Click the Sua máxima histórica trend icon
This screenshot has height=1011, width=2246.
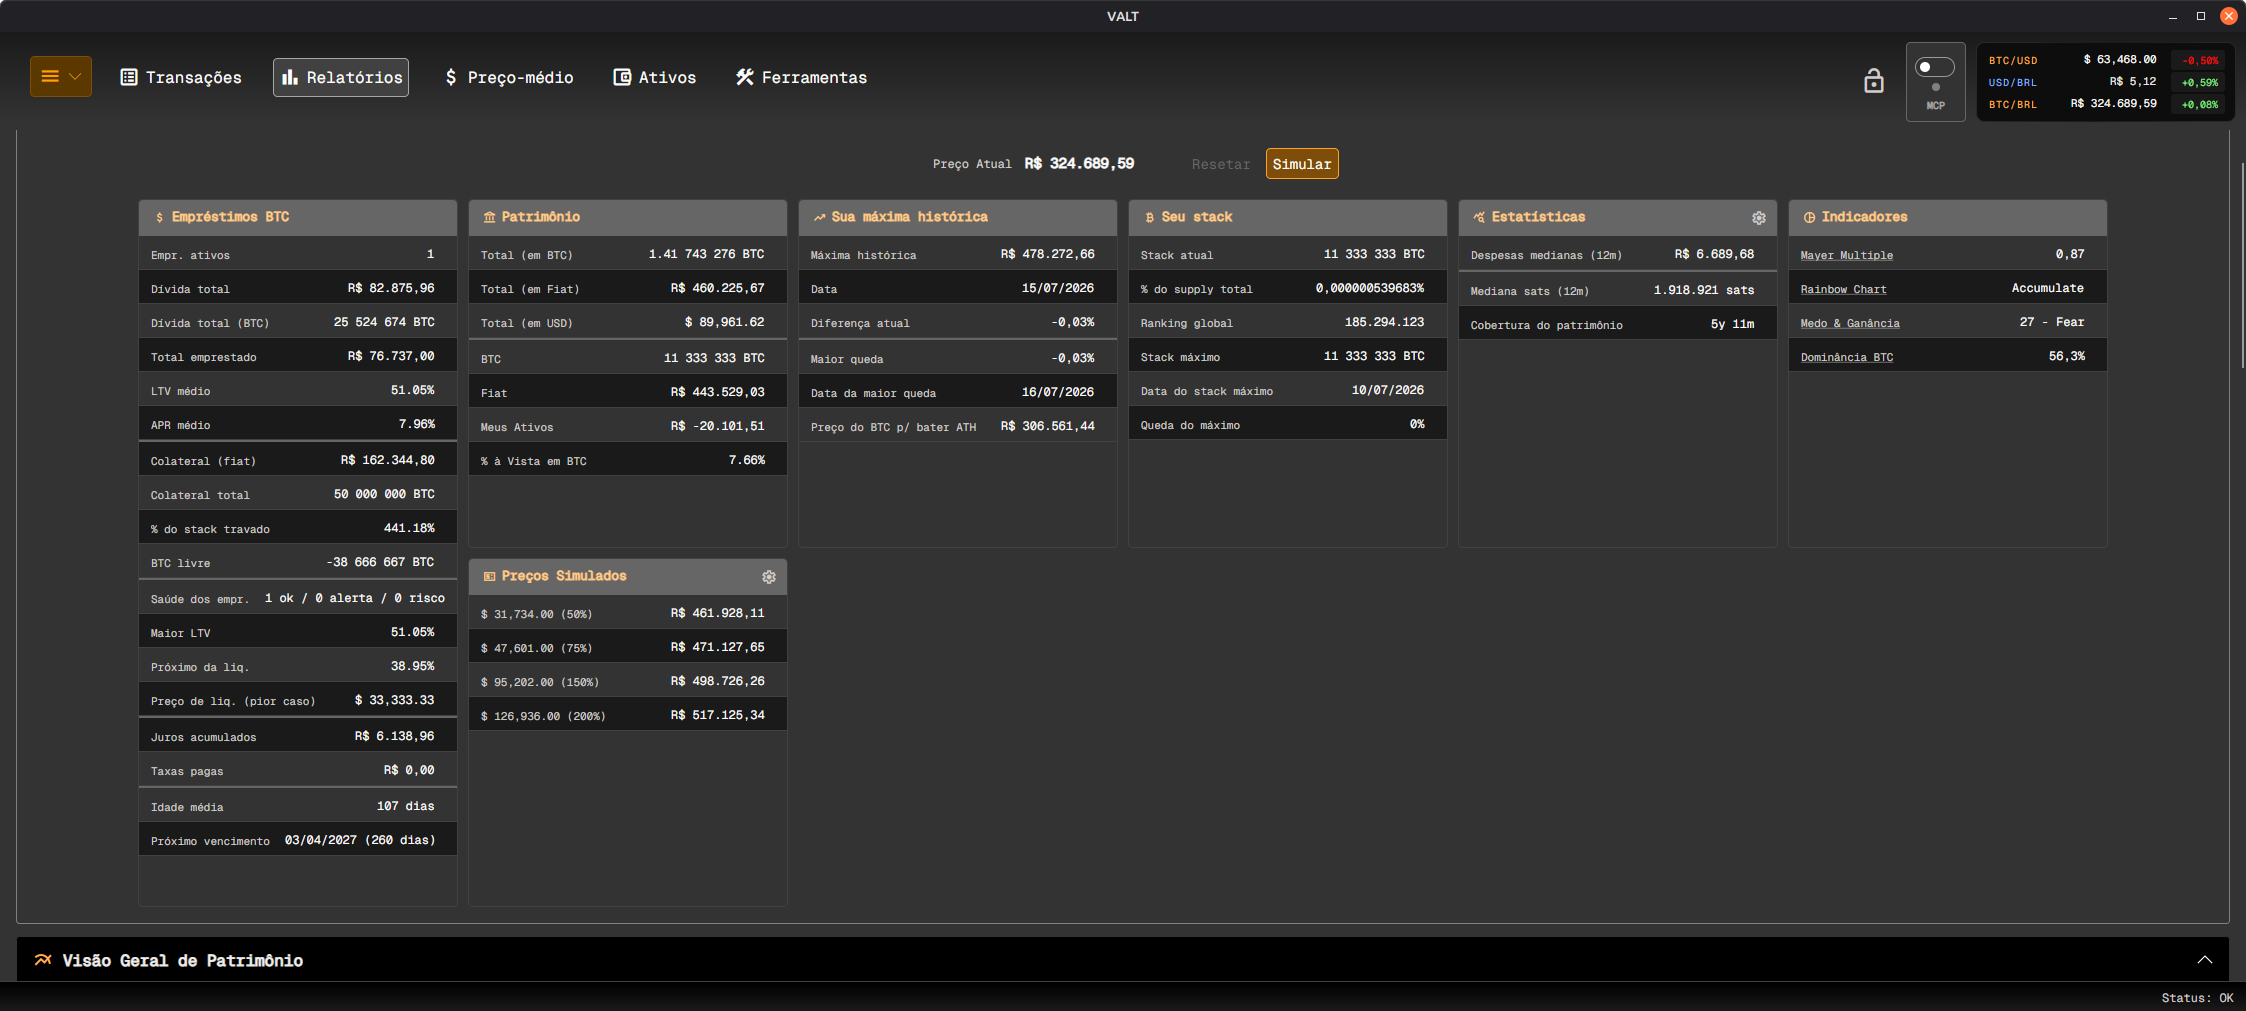coord(819,217)
